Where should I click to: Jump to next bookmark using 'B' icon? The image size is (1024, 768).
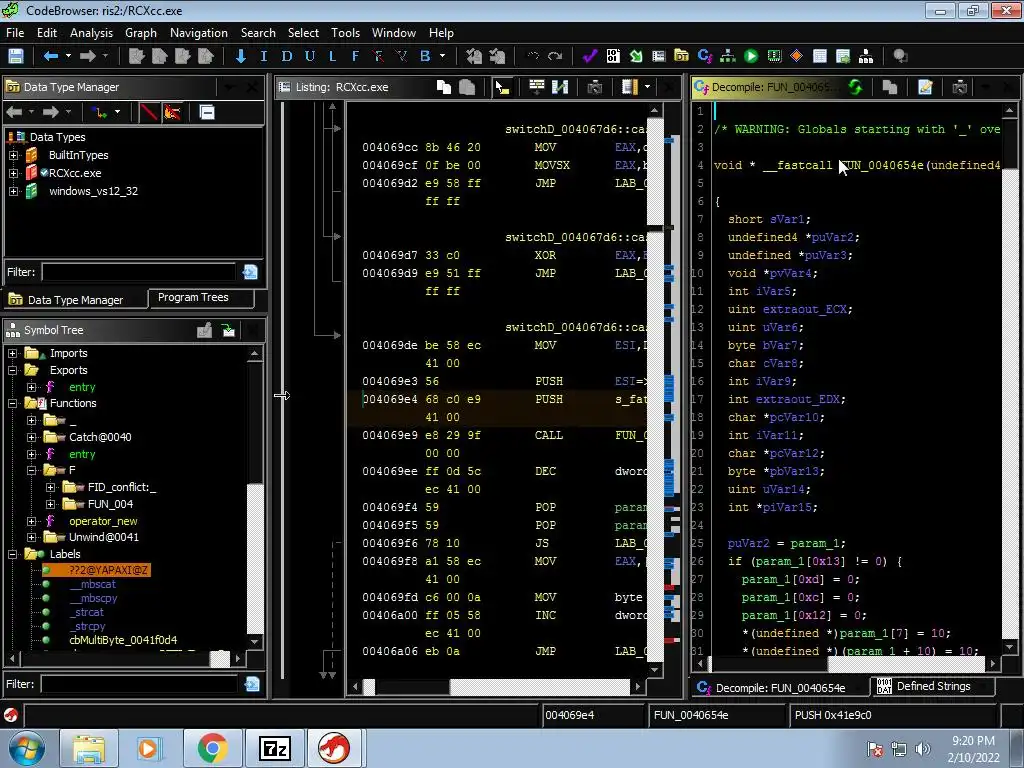(424, 56)
